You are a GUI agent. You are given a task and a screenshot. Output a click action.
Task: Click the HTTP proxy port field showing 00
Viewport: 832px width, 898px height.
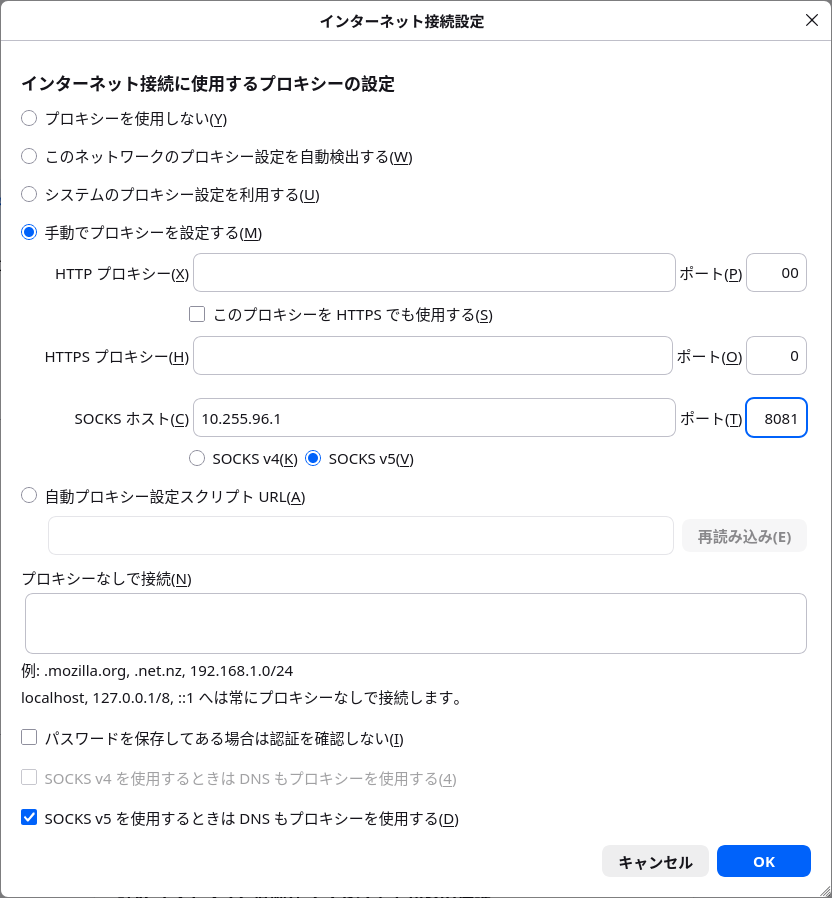point(776,273)
